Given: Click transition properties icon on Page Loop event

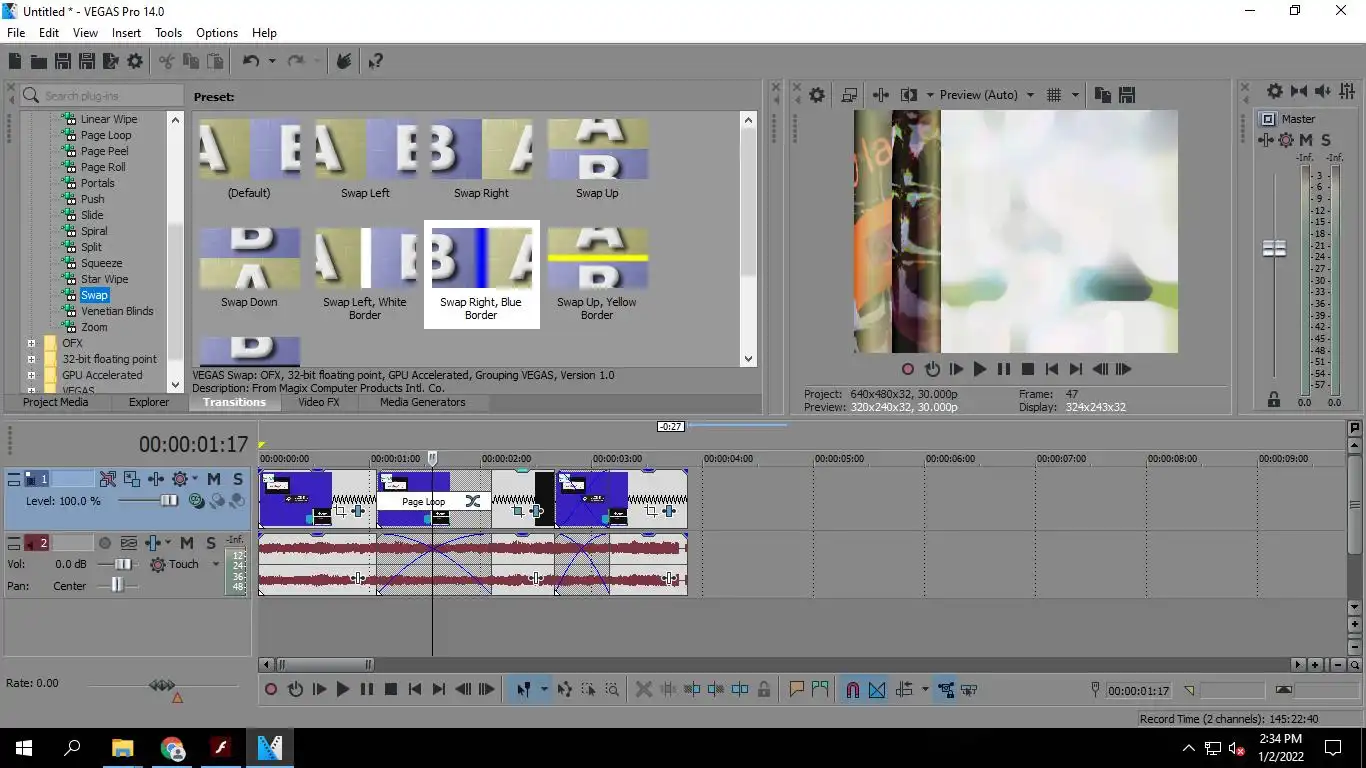Looking at the screenshot, I should pos(473,501).
